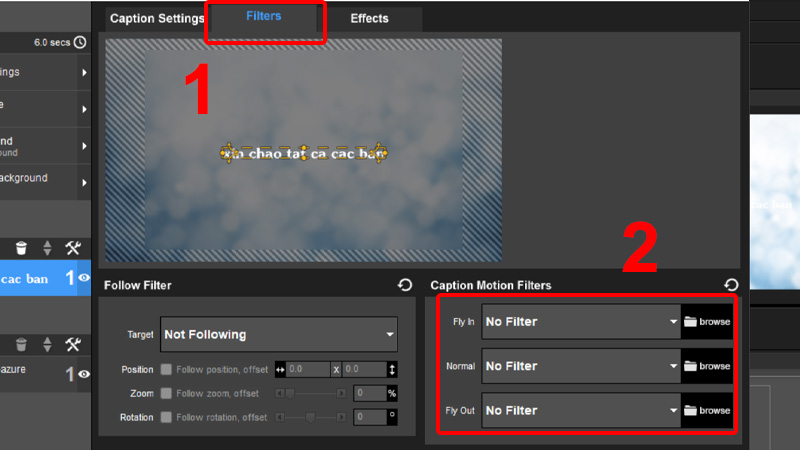Open the Target 'Not Following' dropdown
The height and width of the screenshot is (450, 800).
[278, 334]
